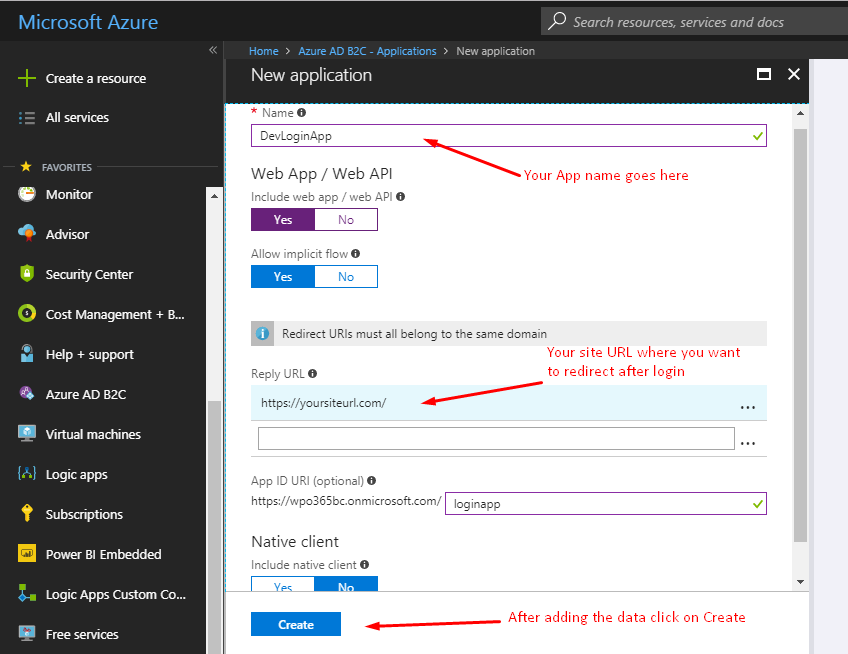Close the New application blade
The height and width of the screenshot is (654, 848).
click(793, 74)
